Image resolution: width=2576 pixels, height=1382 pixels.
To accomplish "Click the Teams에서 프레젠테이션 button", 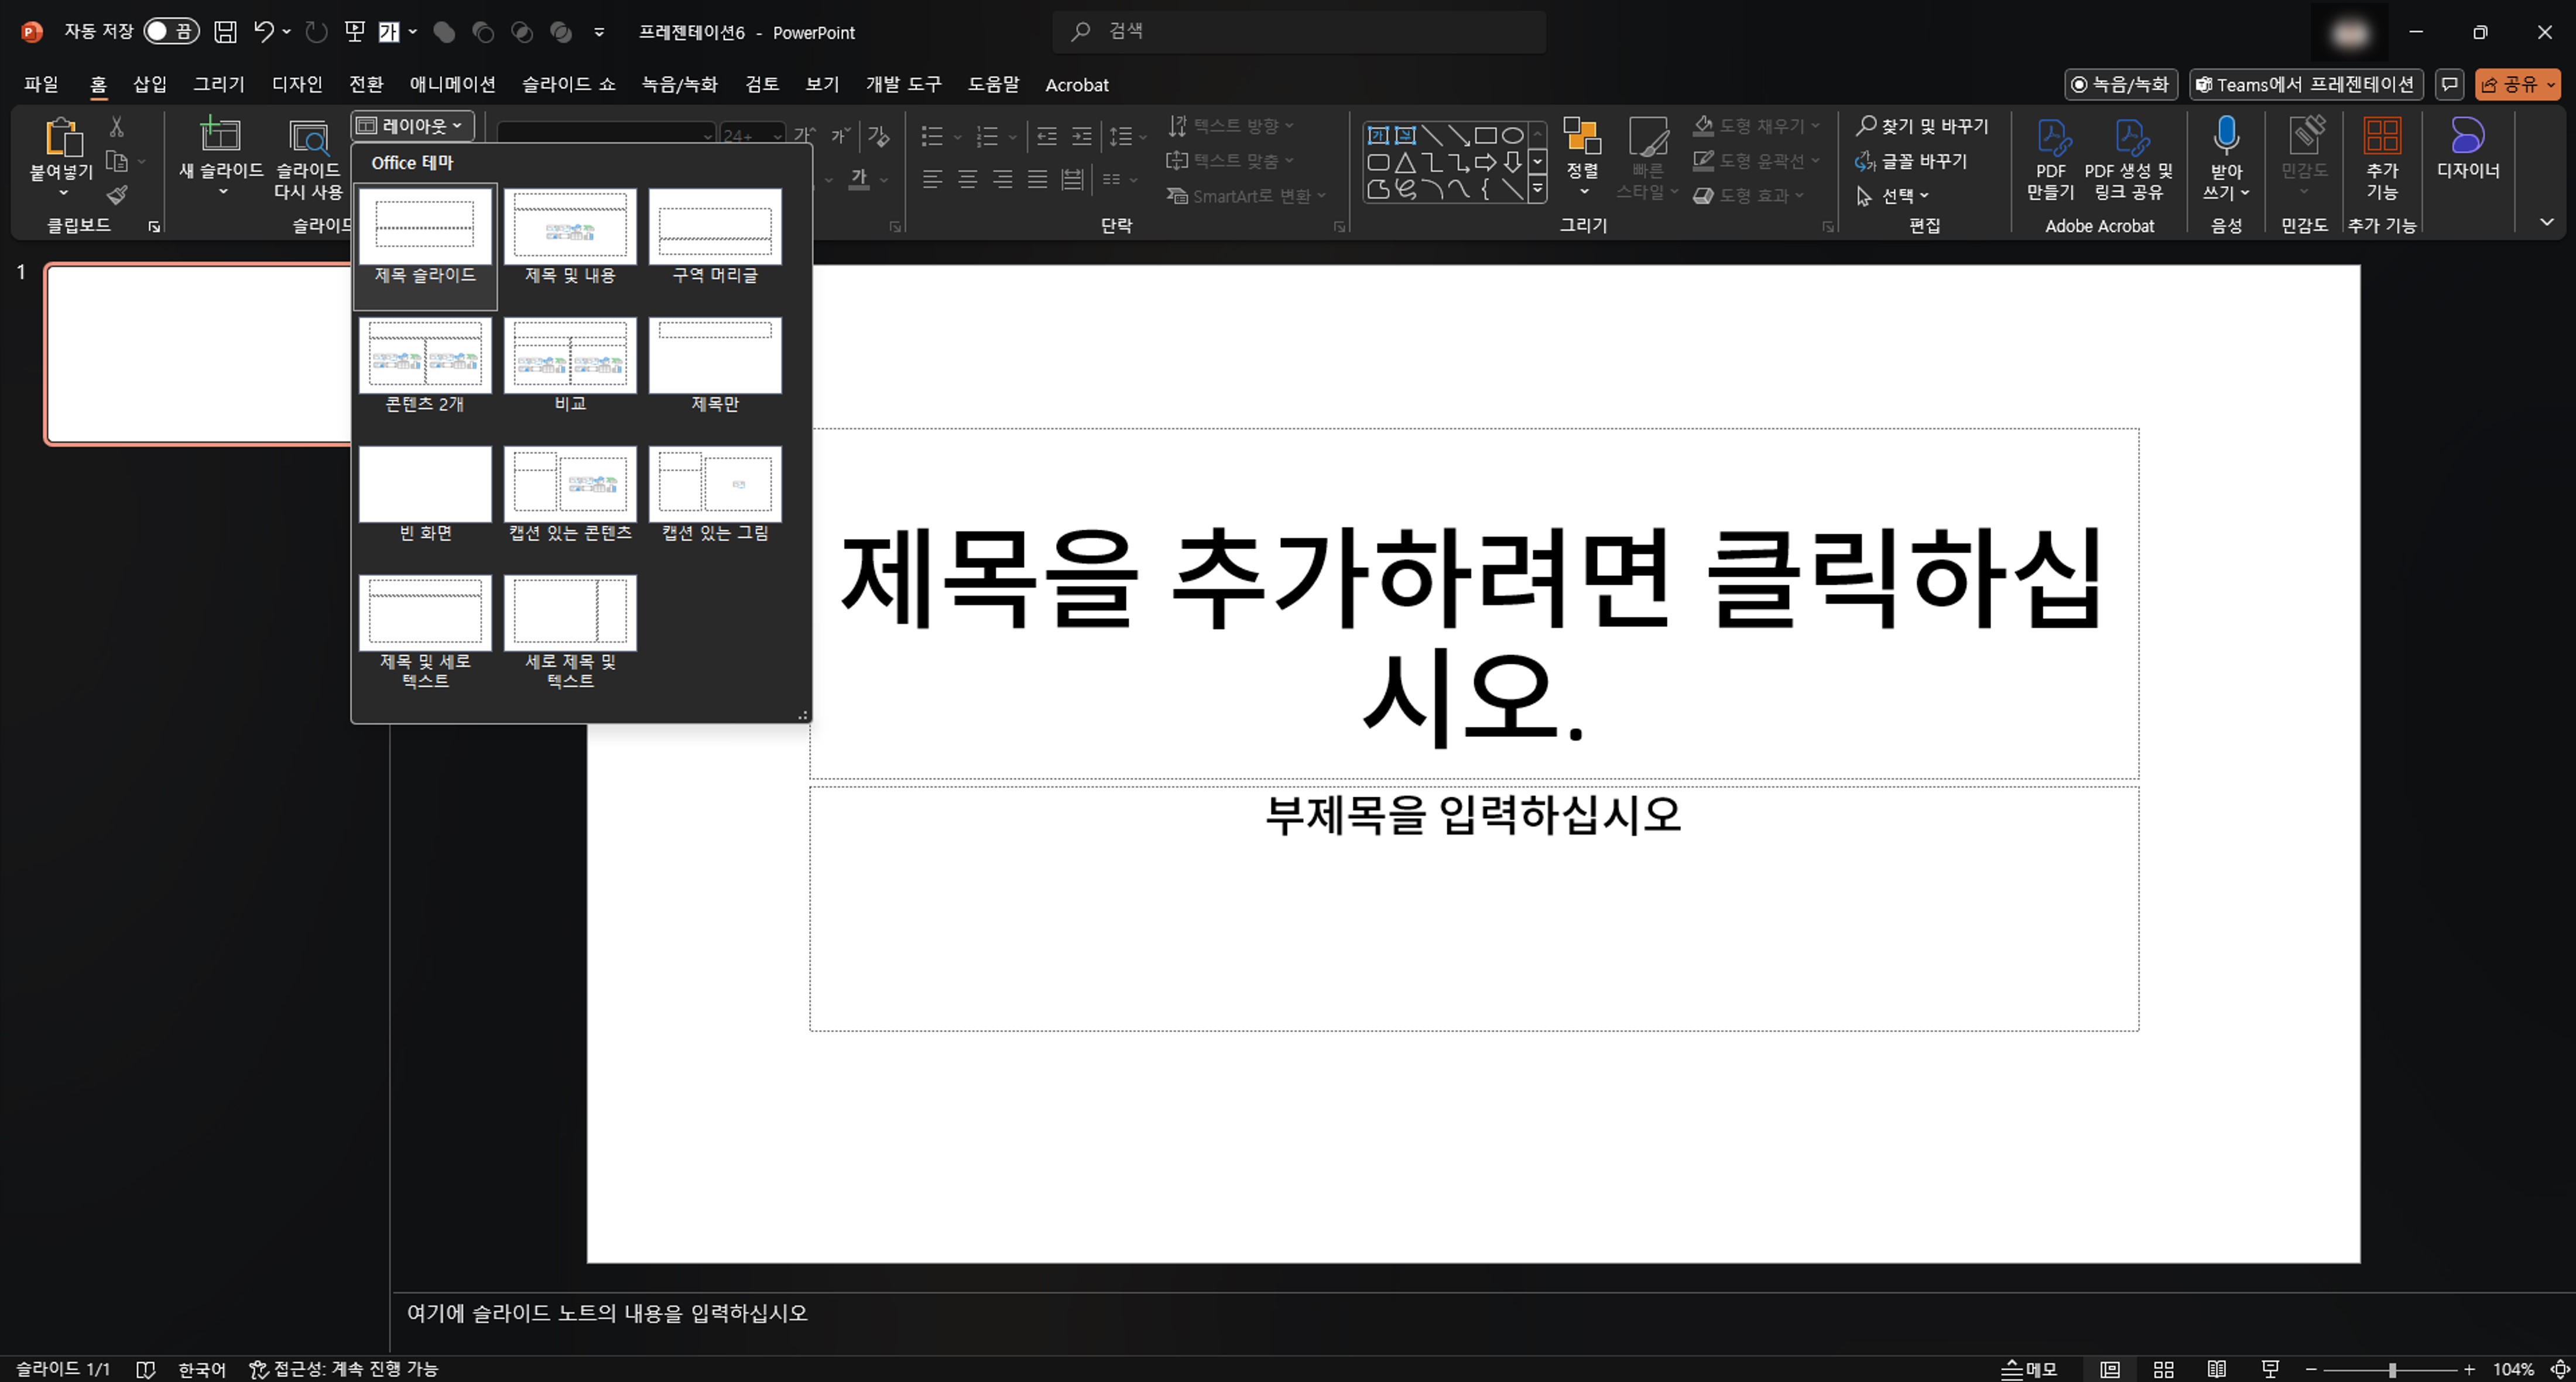I will pyautogui.click(x=2306, y=84).
